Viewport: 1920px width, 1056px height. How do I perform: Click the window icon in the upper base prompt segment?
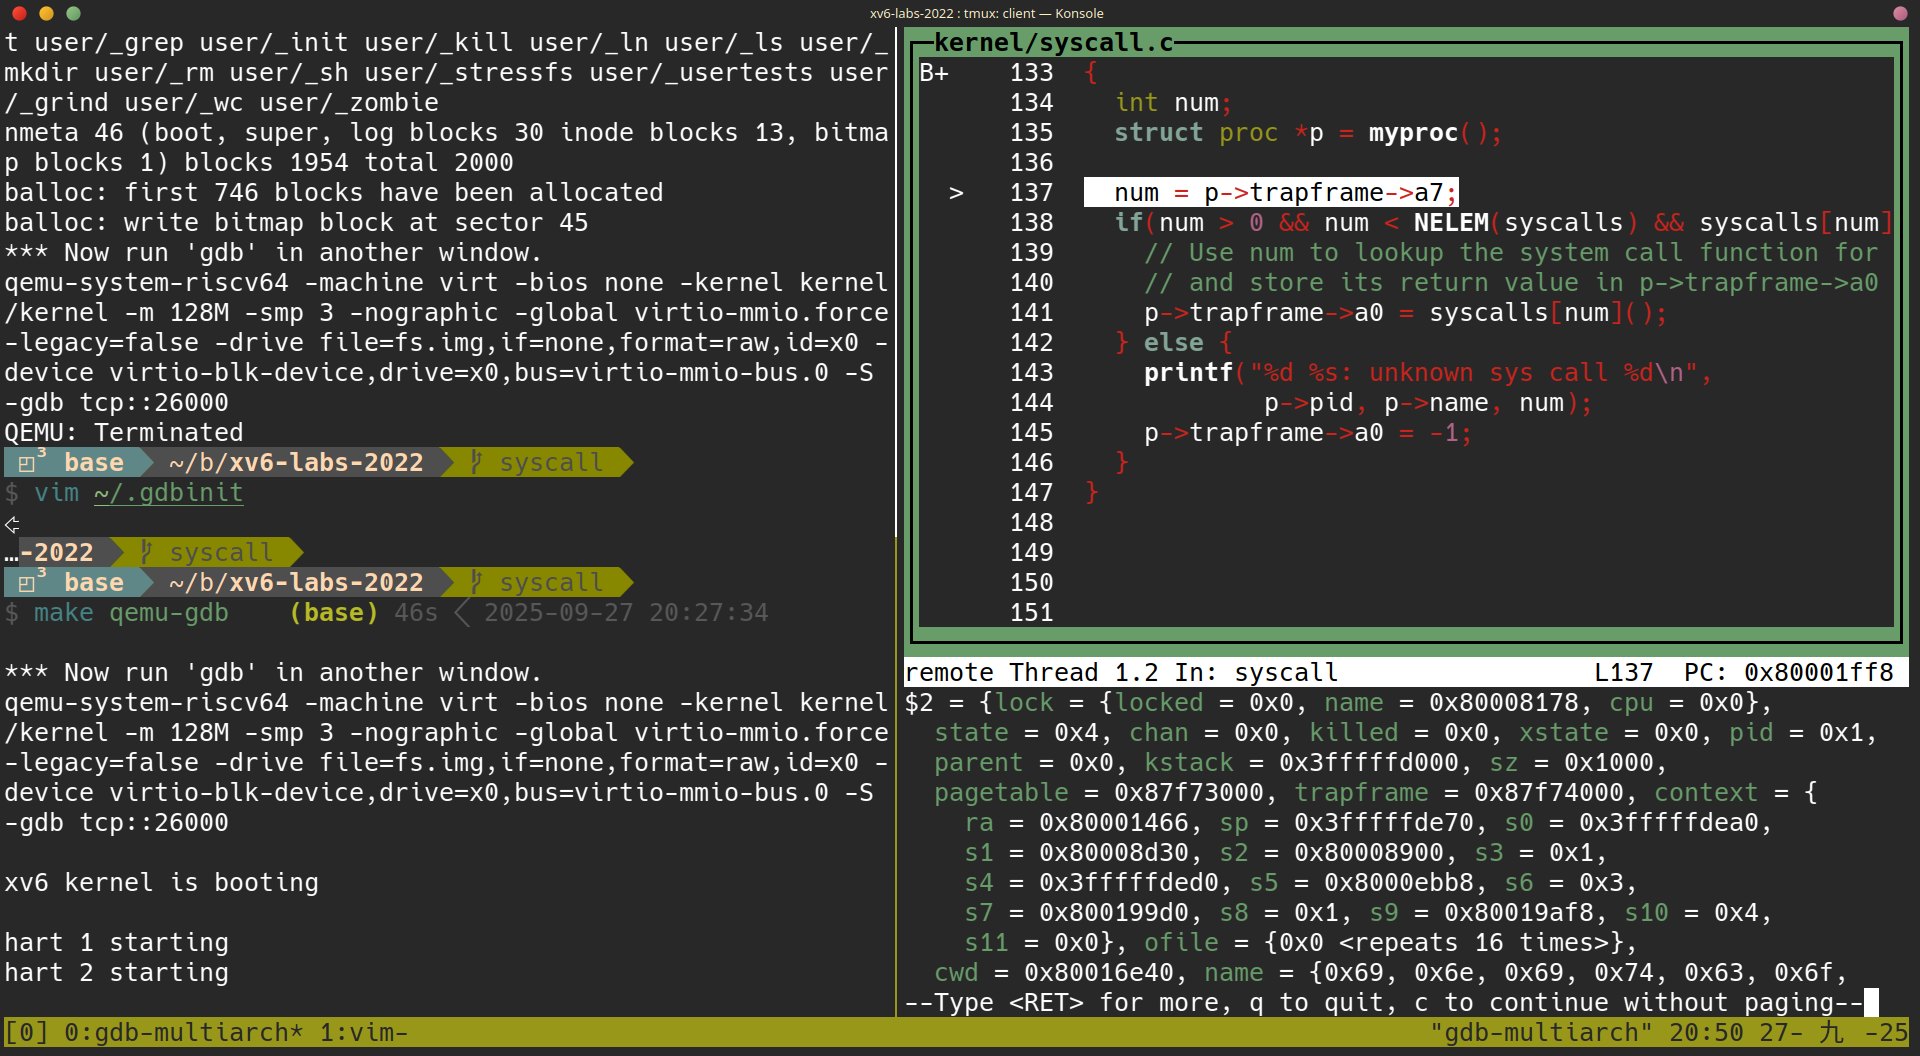pyautogui.click(x=28, y=463)
